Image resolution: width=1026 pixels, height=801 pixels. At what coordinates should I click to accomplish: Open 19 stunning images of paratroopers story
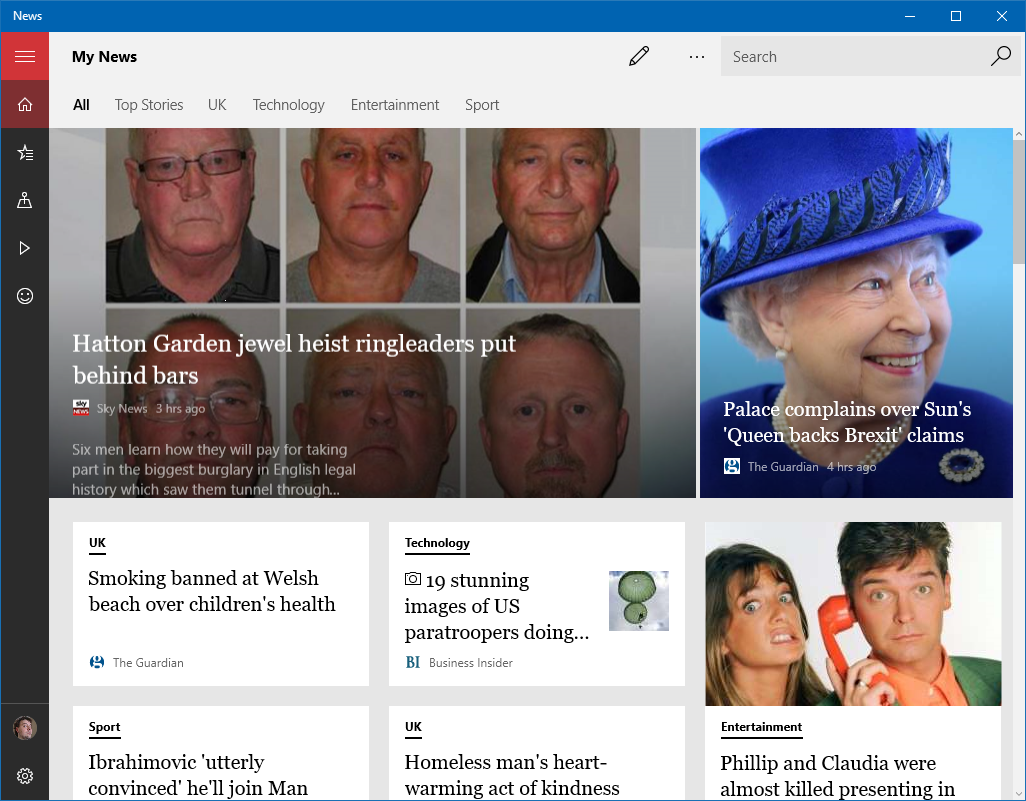point(497,606)
